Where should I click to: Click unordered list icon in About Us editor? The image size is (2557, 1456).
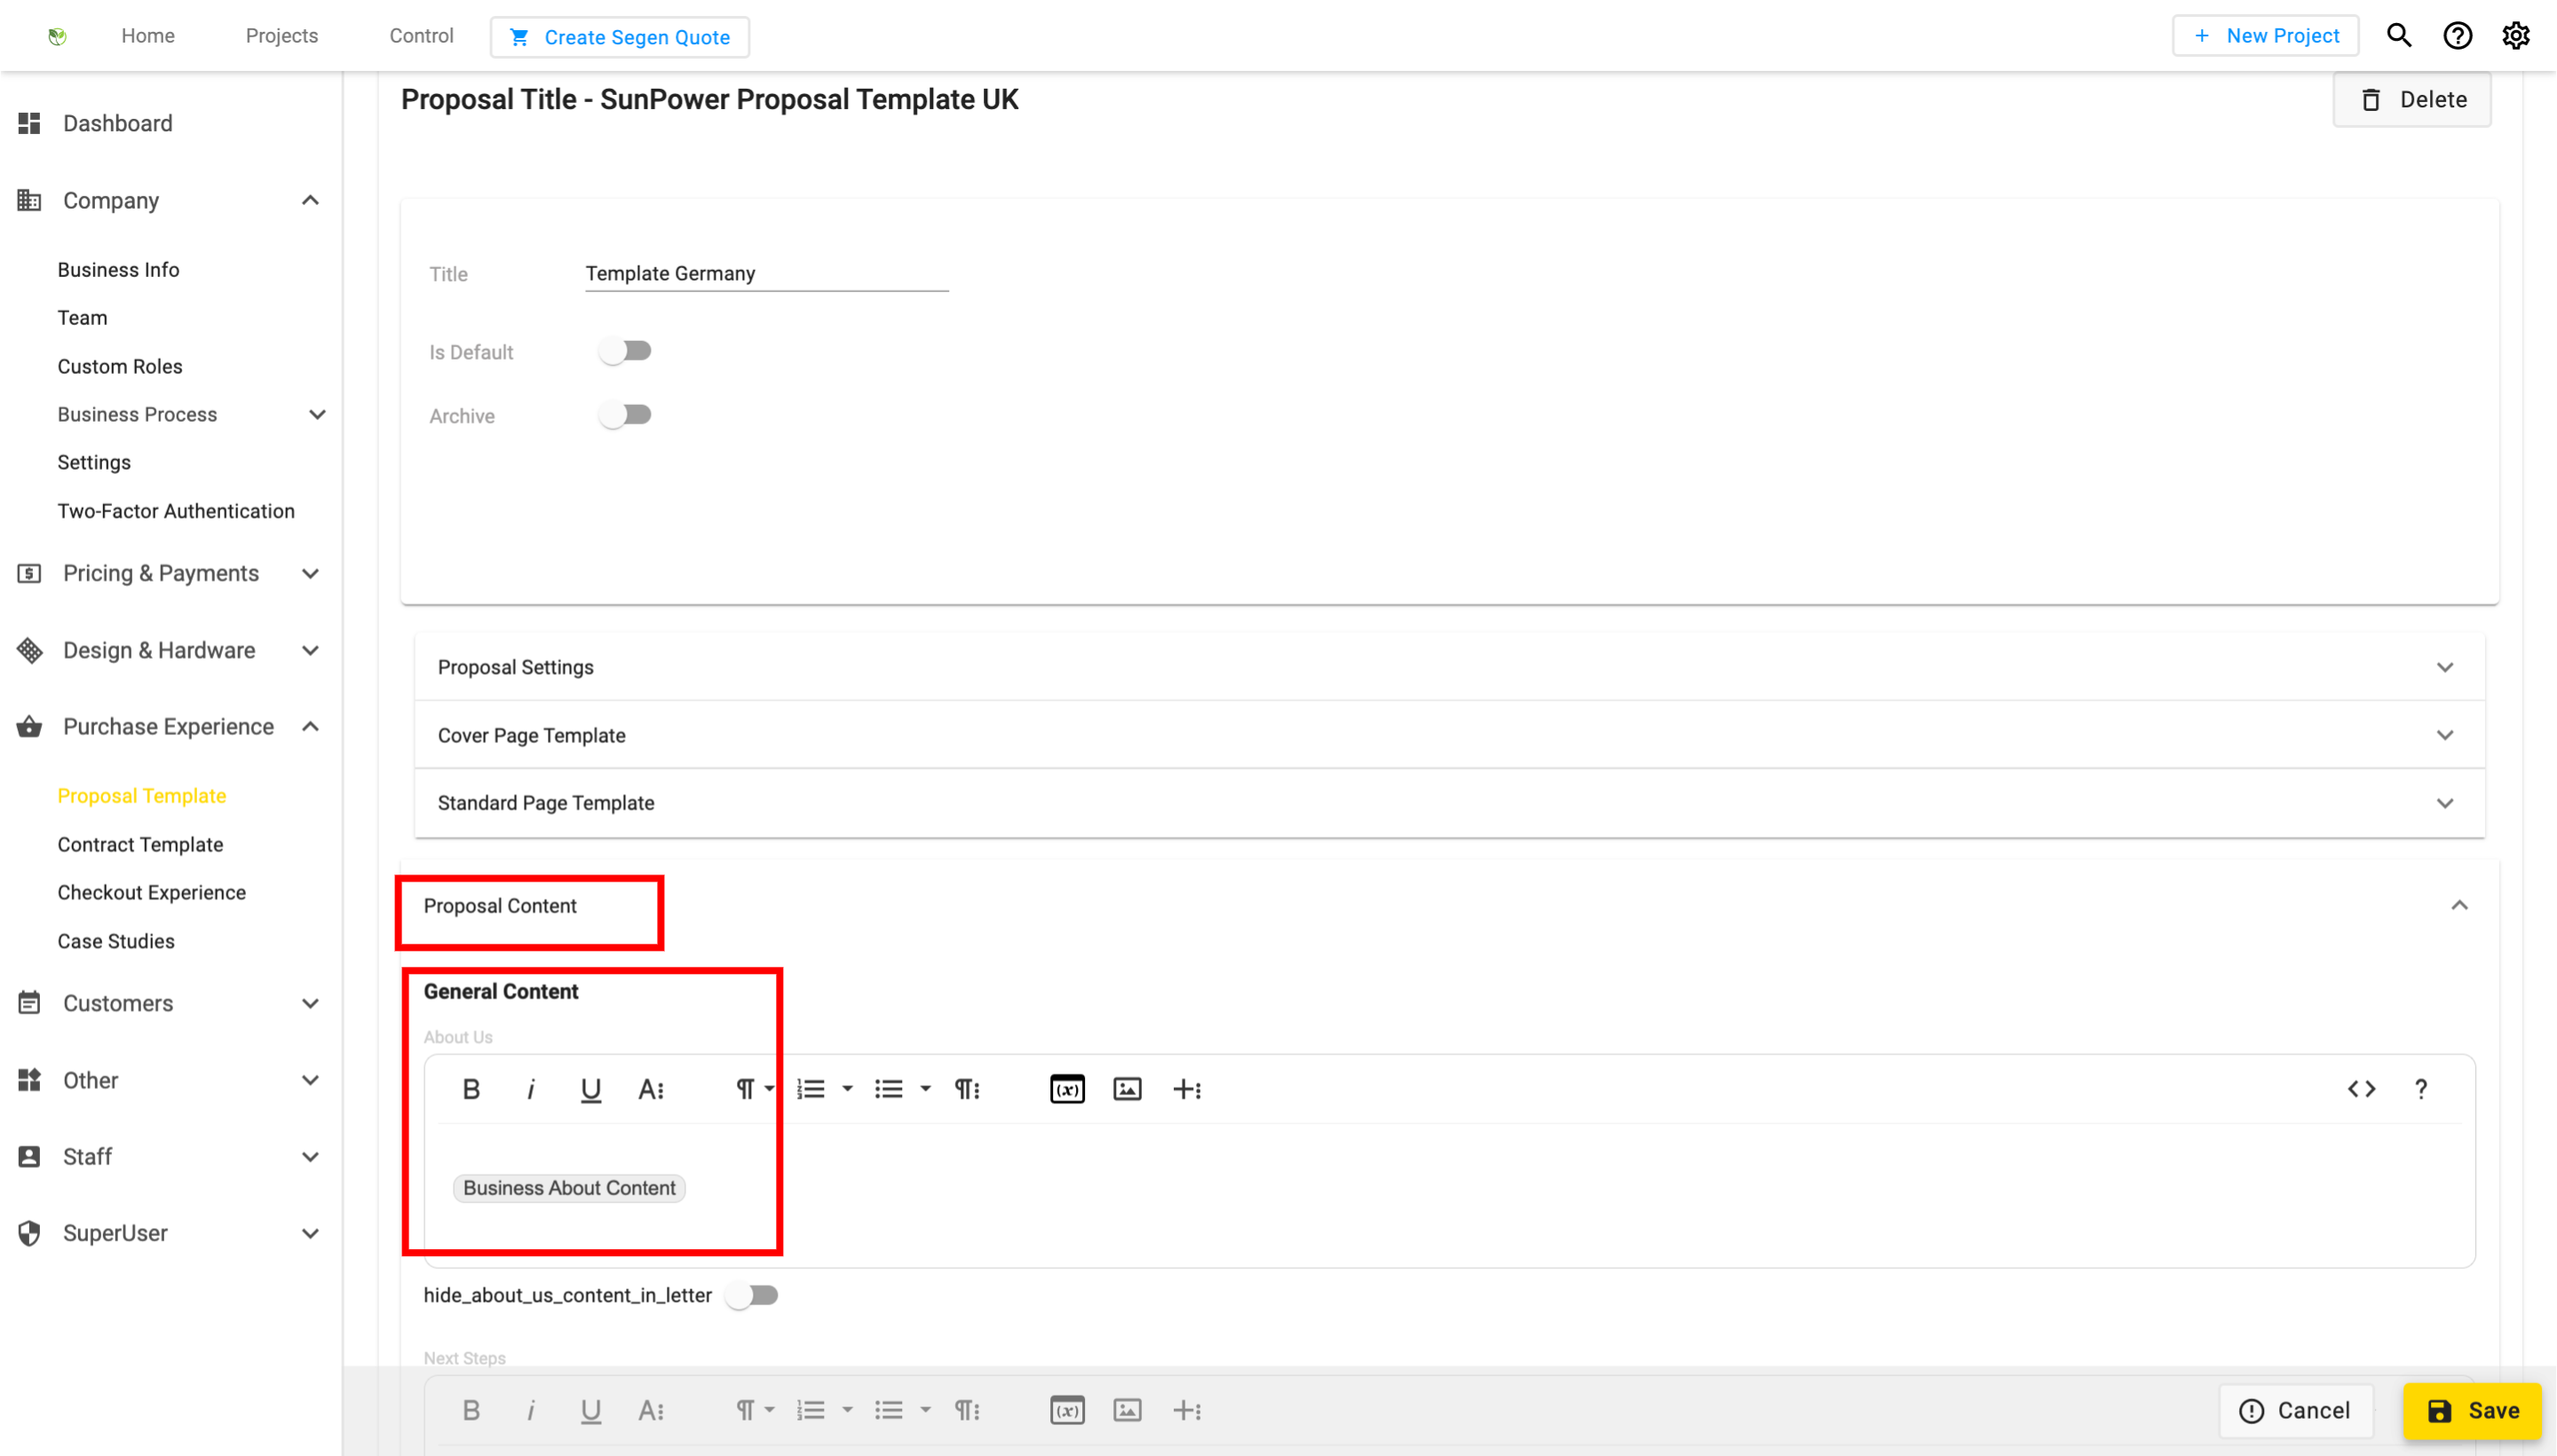[889, 1089]
